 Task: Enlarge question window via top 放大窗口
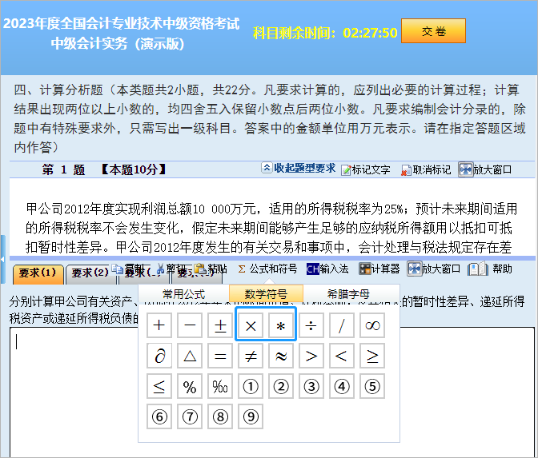click(x=485, y=169)
